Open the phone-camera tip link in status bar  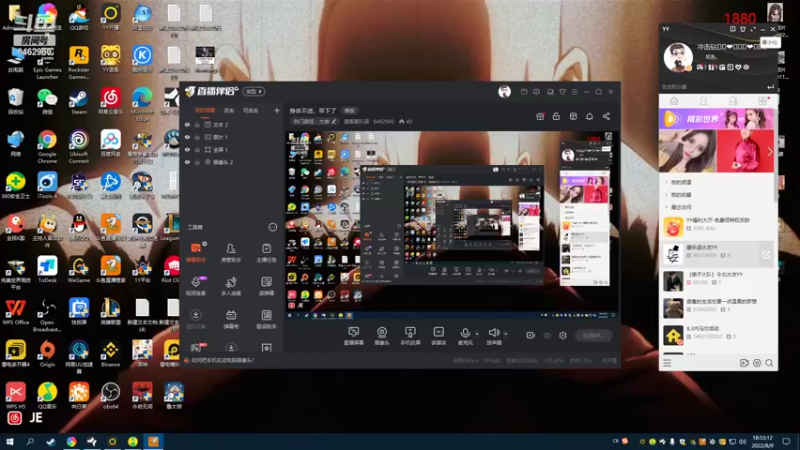[222, 360]
